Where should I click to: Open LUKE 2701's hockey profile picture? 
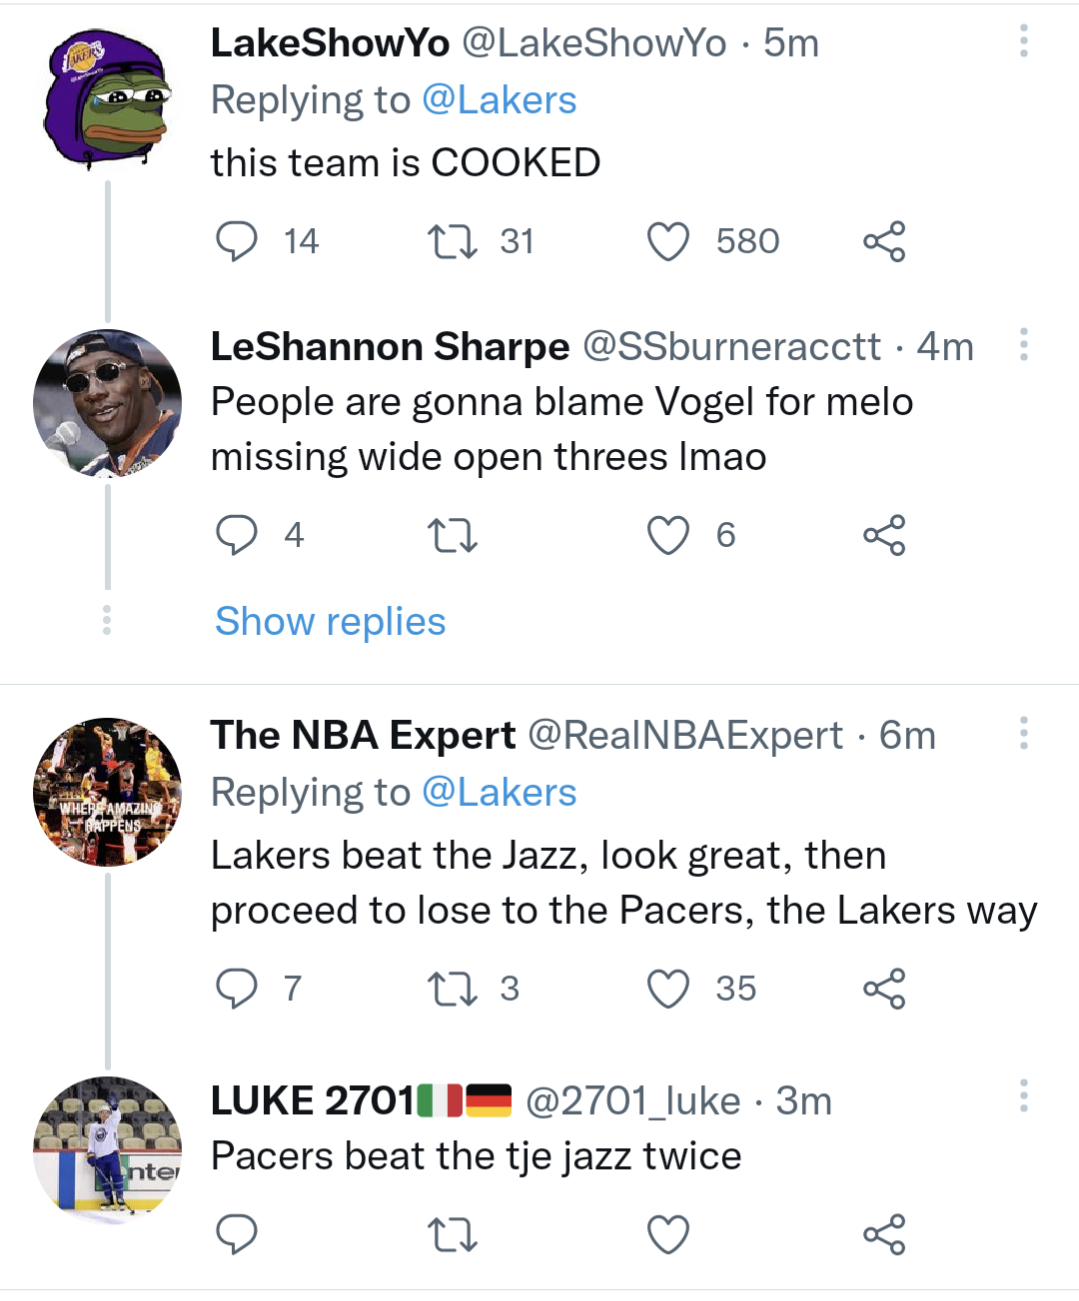point(108,1150)
